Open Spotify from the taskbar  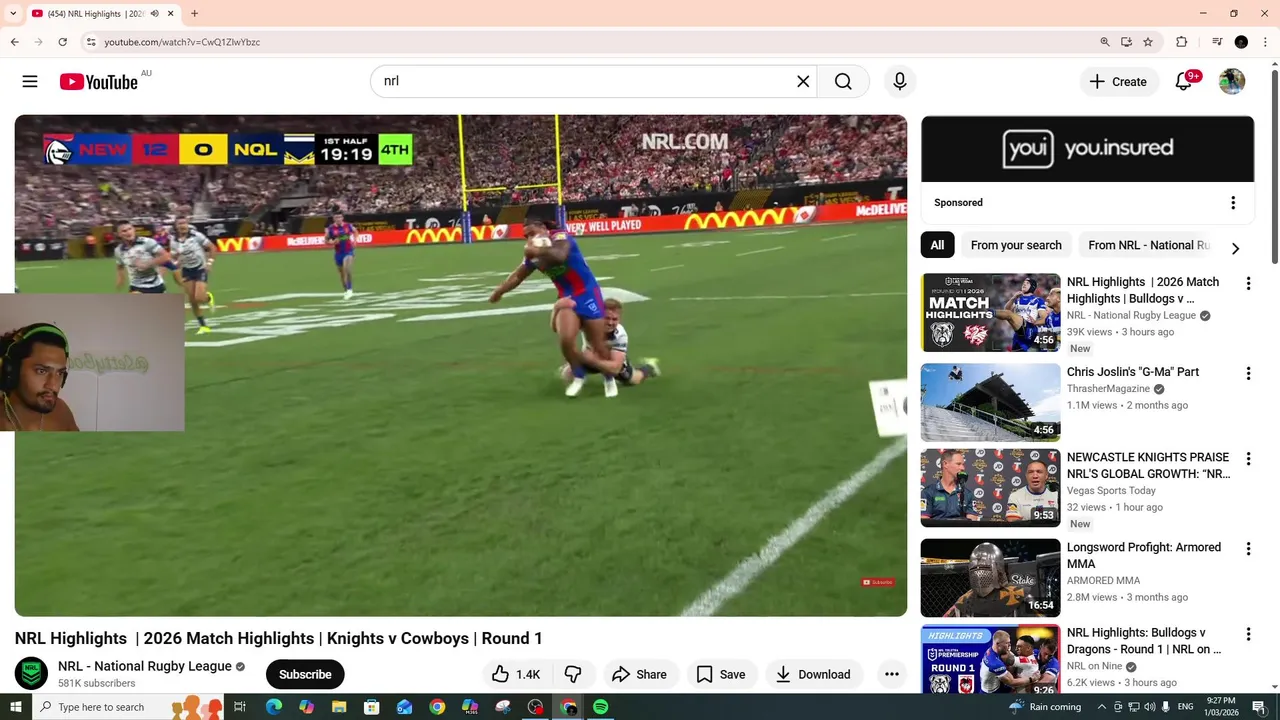(600, 707)
